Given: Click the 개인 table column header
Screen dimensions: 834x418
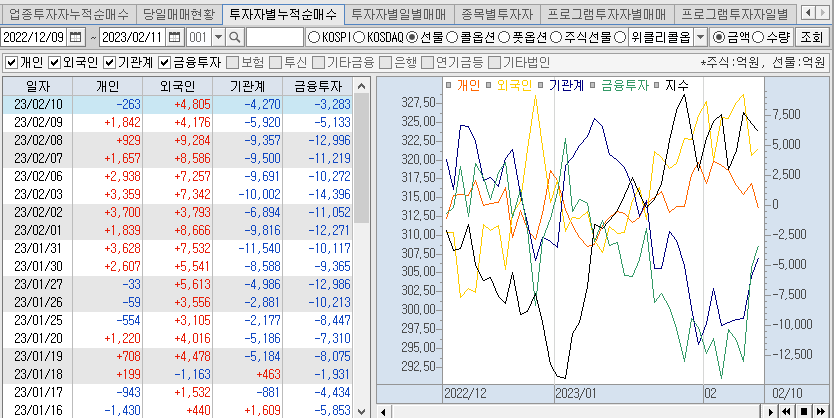Looking at the screenshot, I should click(x=107, y=86).
